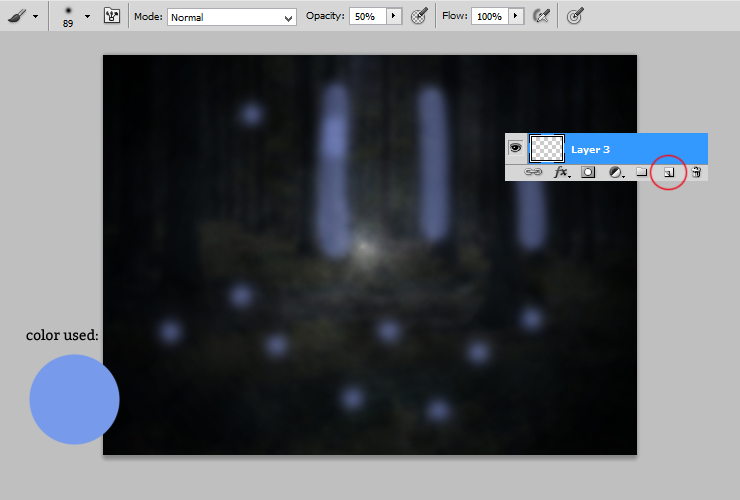Add a layer mask
Image resolution: width=740 pixels, height=500 pixels.
pyautogui.click(x=588, y=172)
